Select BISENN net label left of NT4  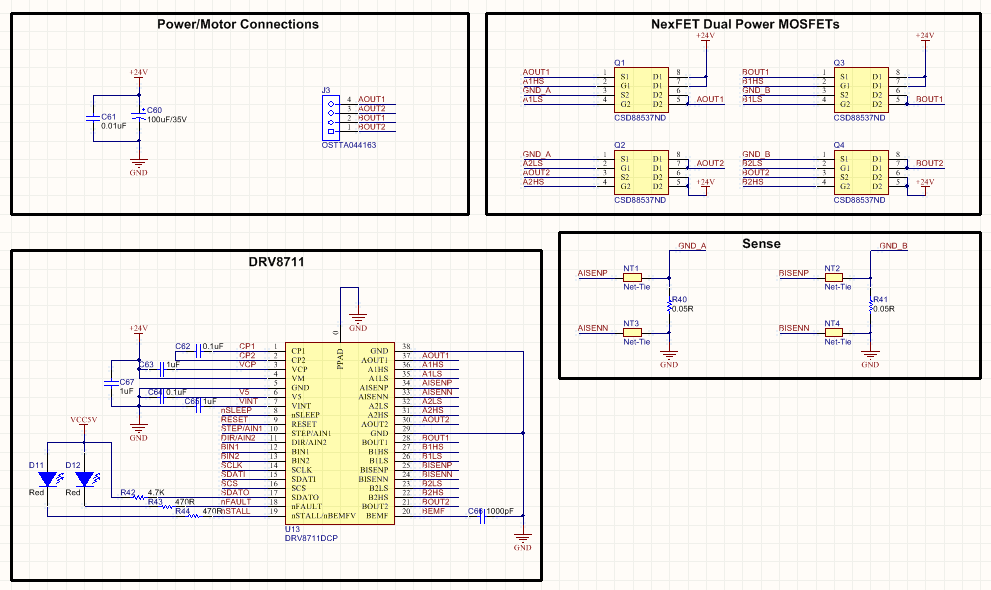click(794, 328)
